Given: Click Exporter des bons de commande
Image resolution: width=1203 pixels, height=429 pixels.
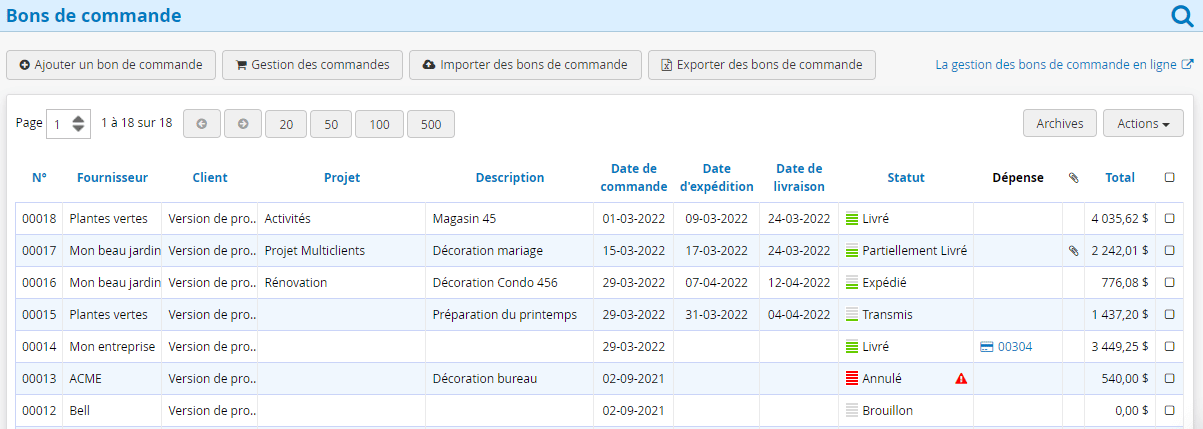Looking at the screenshot, I should [x=761, y=65].
